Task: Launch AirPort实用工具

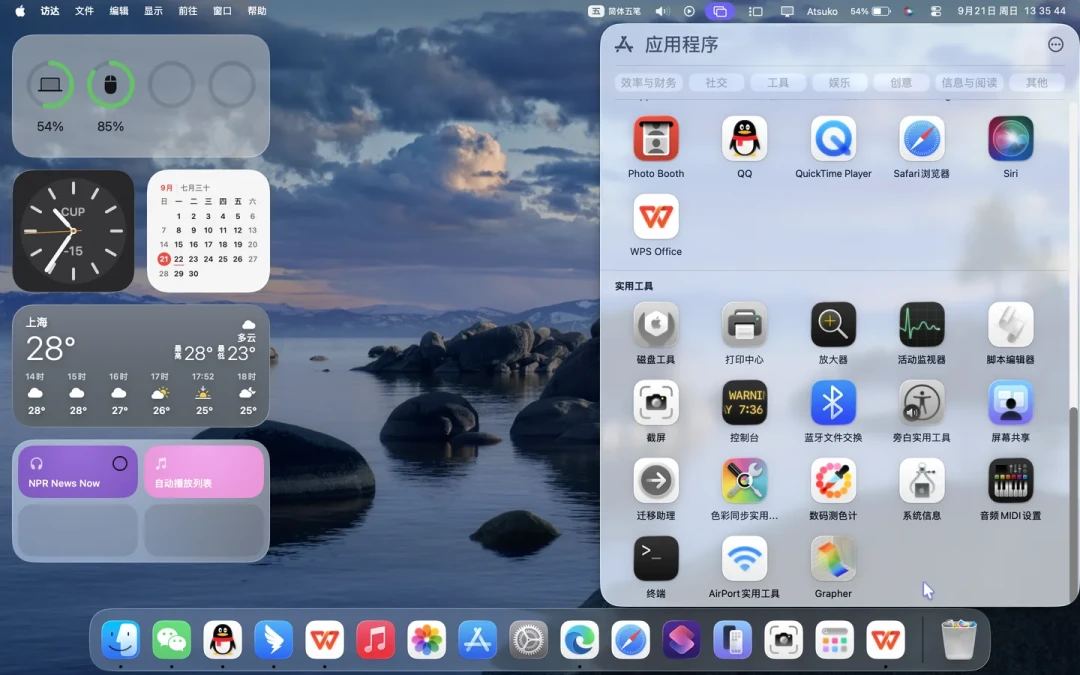Action: coord(744,559)
